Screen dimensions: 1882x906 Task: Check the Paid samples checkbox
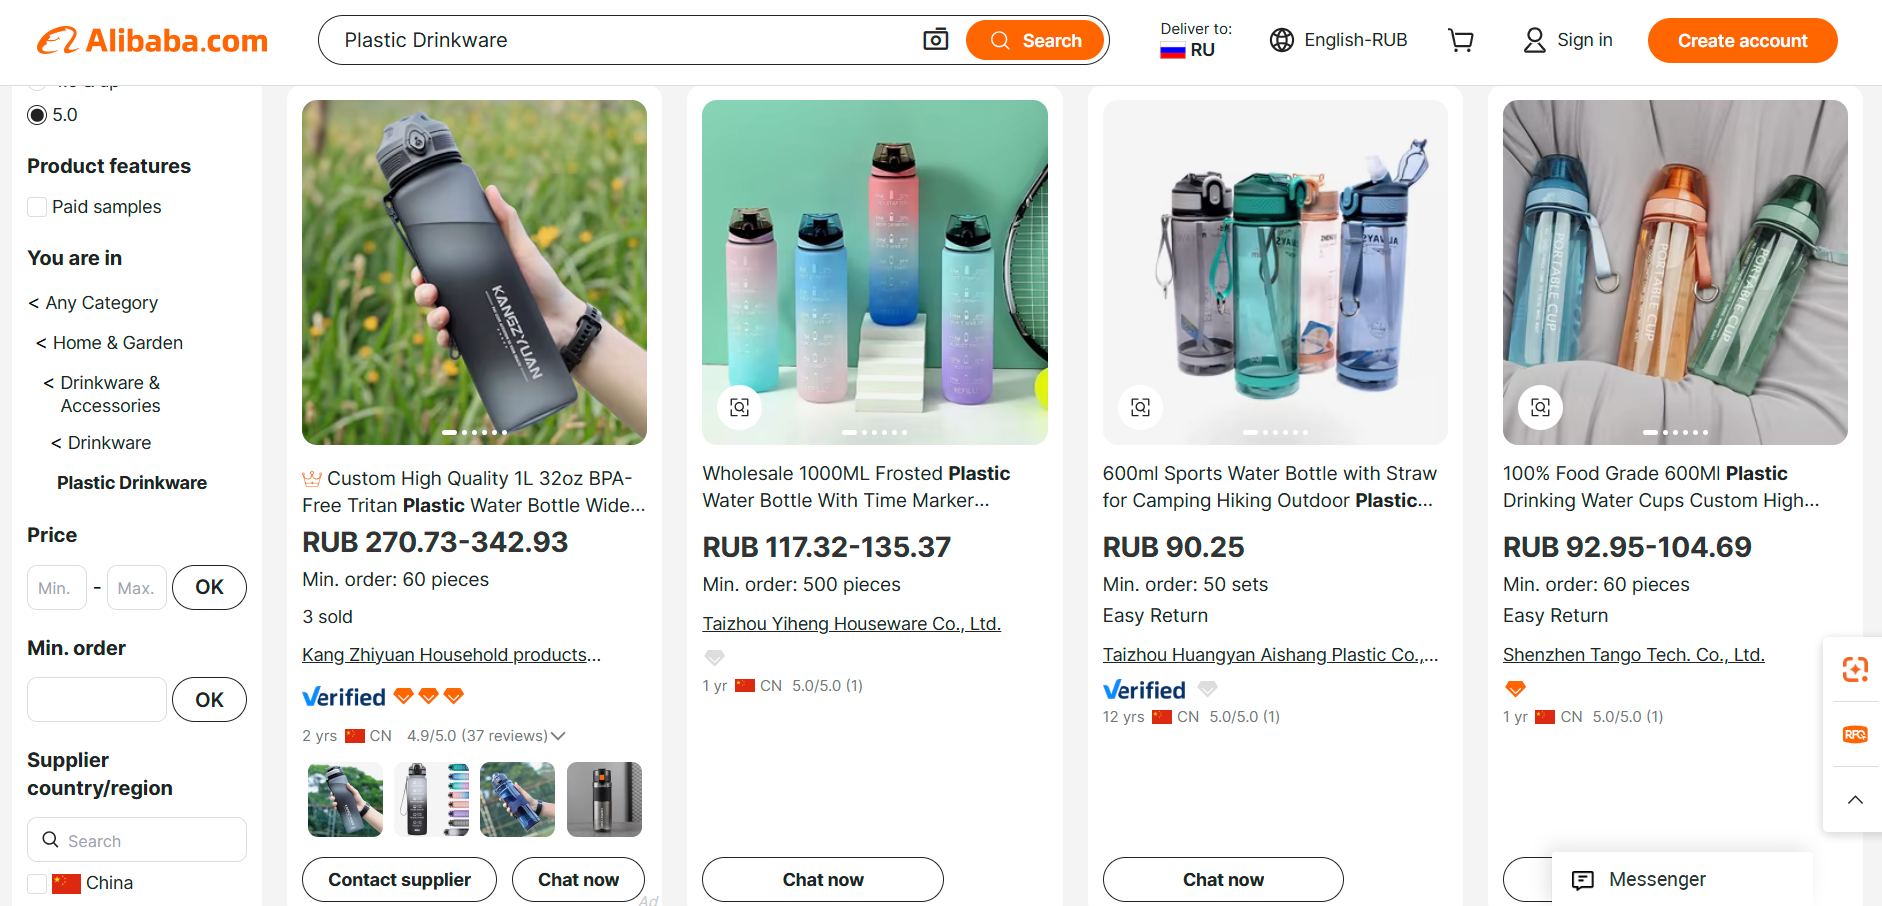pyautogui.click(x=38, y=207)
